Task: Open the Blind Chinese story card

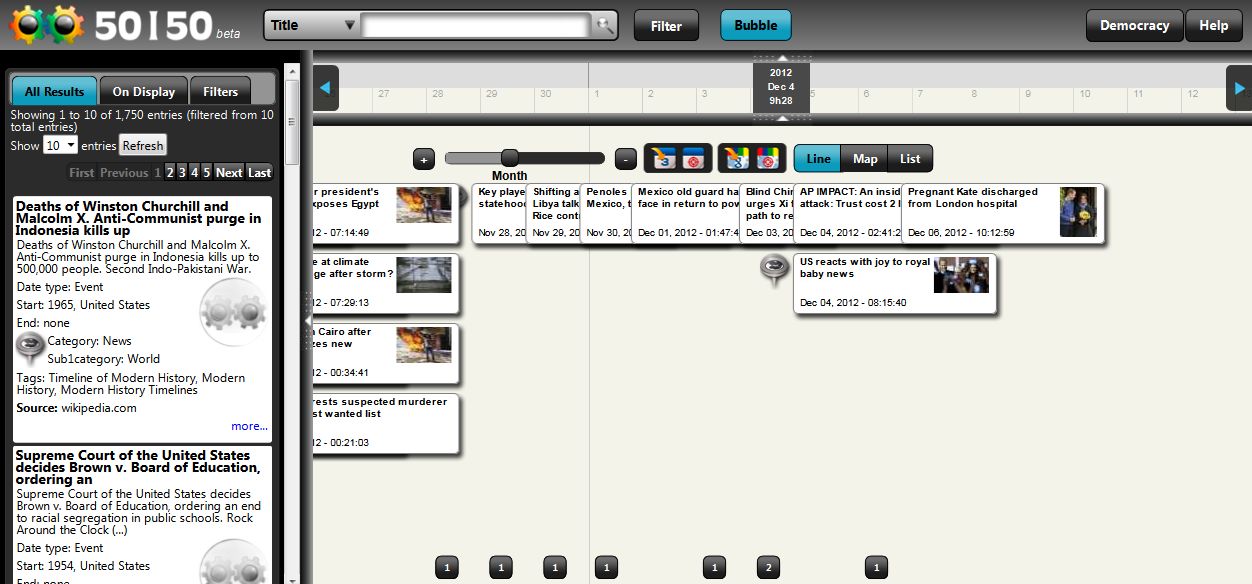Action: click(768, 213)
